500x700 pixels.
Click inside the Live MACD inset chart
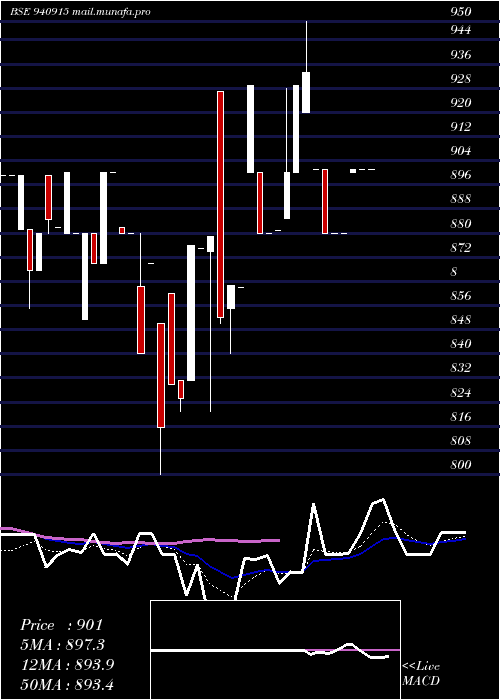[x=275, y=650]
